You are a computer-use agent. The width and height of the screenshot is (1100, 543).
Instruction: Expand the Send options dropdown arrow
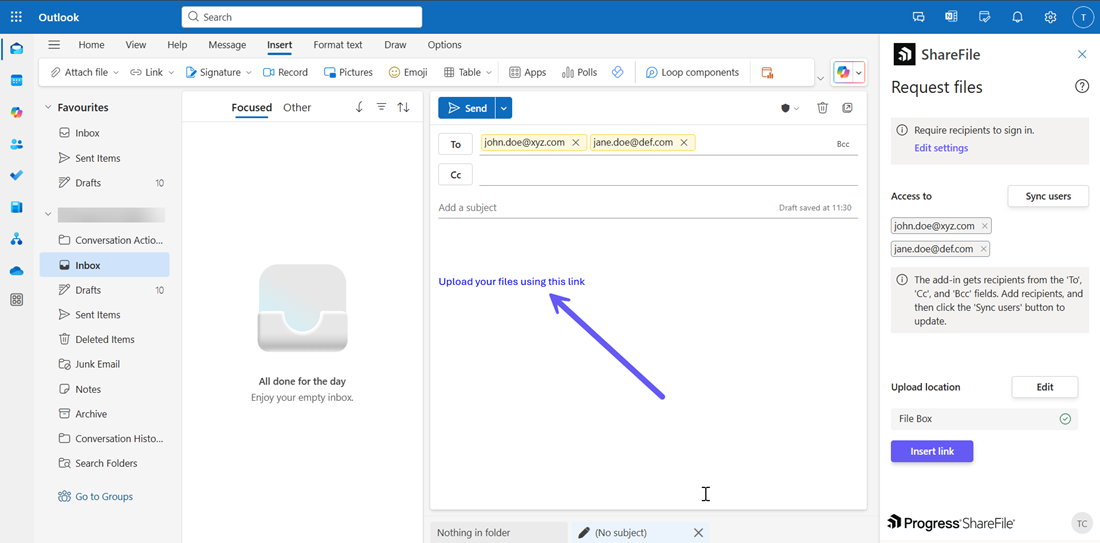coord(504,108)
